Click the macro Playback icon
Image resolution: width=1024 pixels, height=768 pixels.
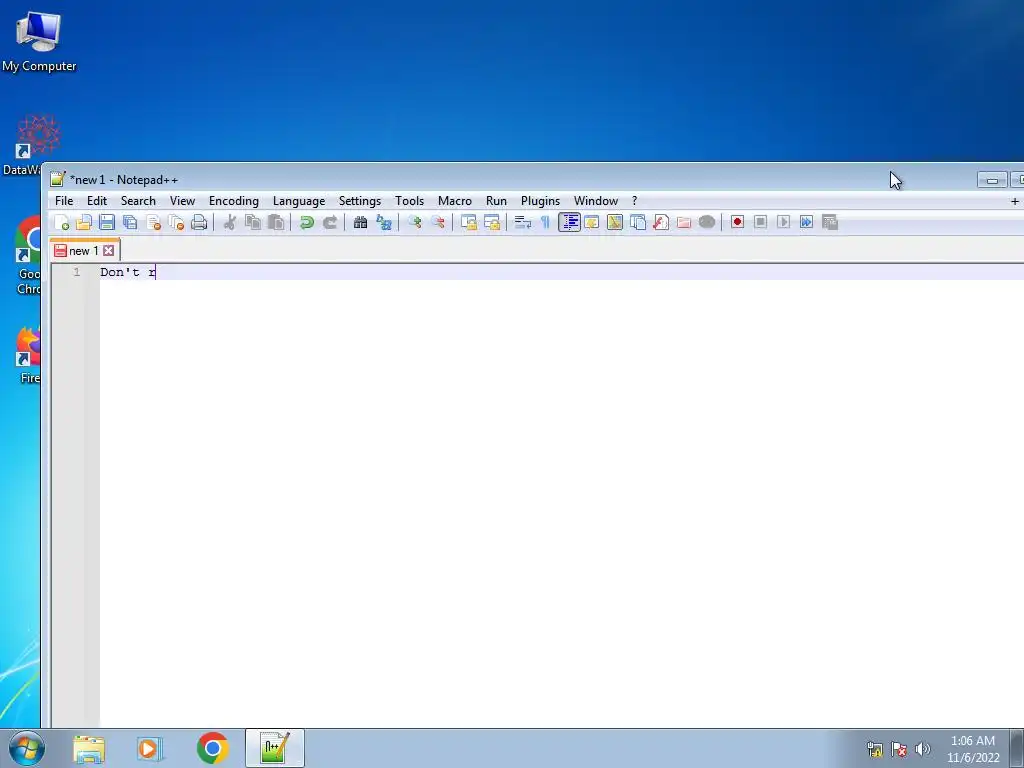[x=783, y=222]
